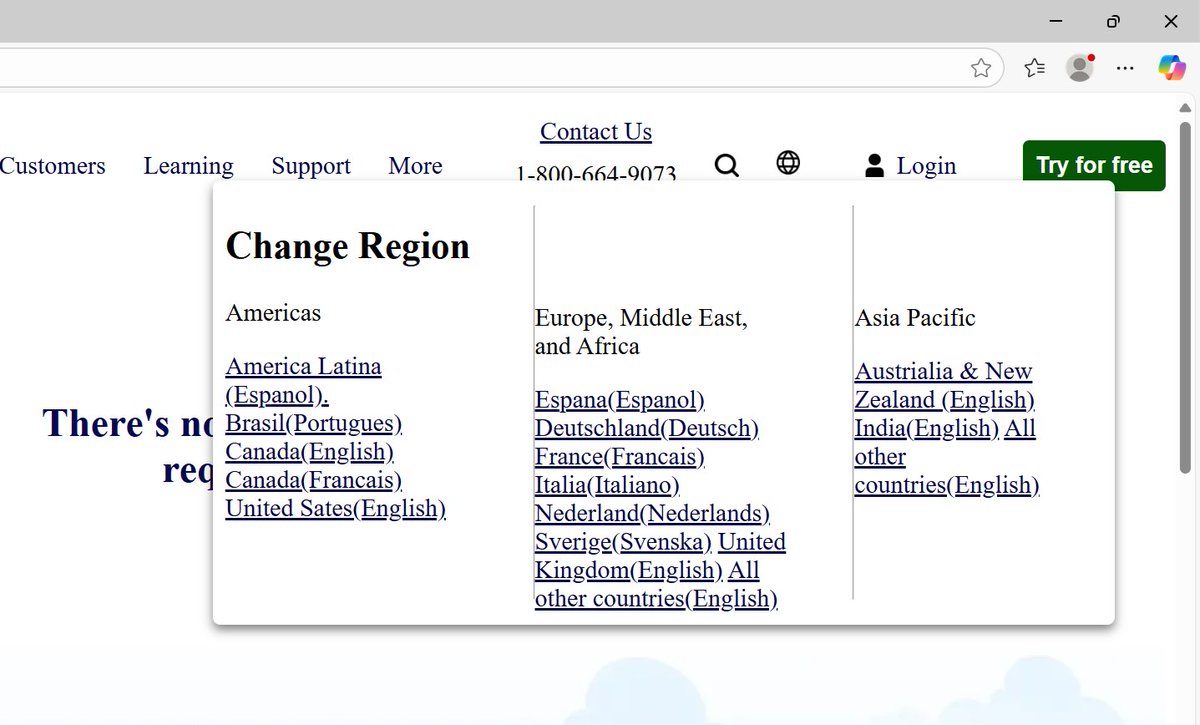Viewport: 1200px width, 725px height.
Task: Click the scrollbar up arrow
Action: [1185, 107]
